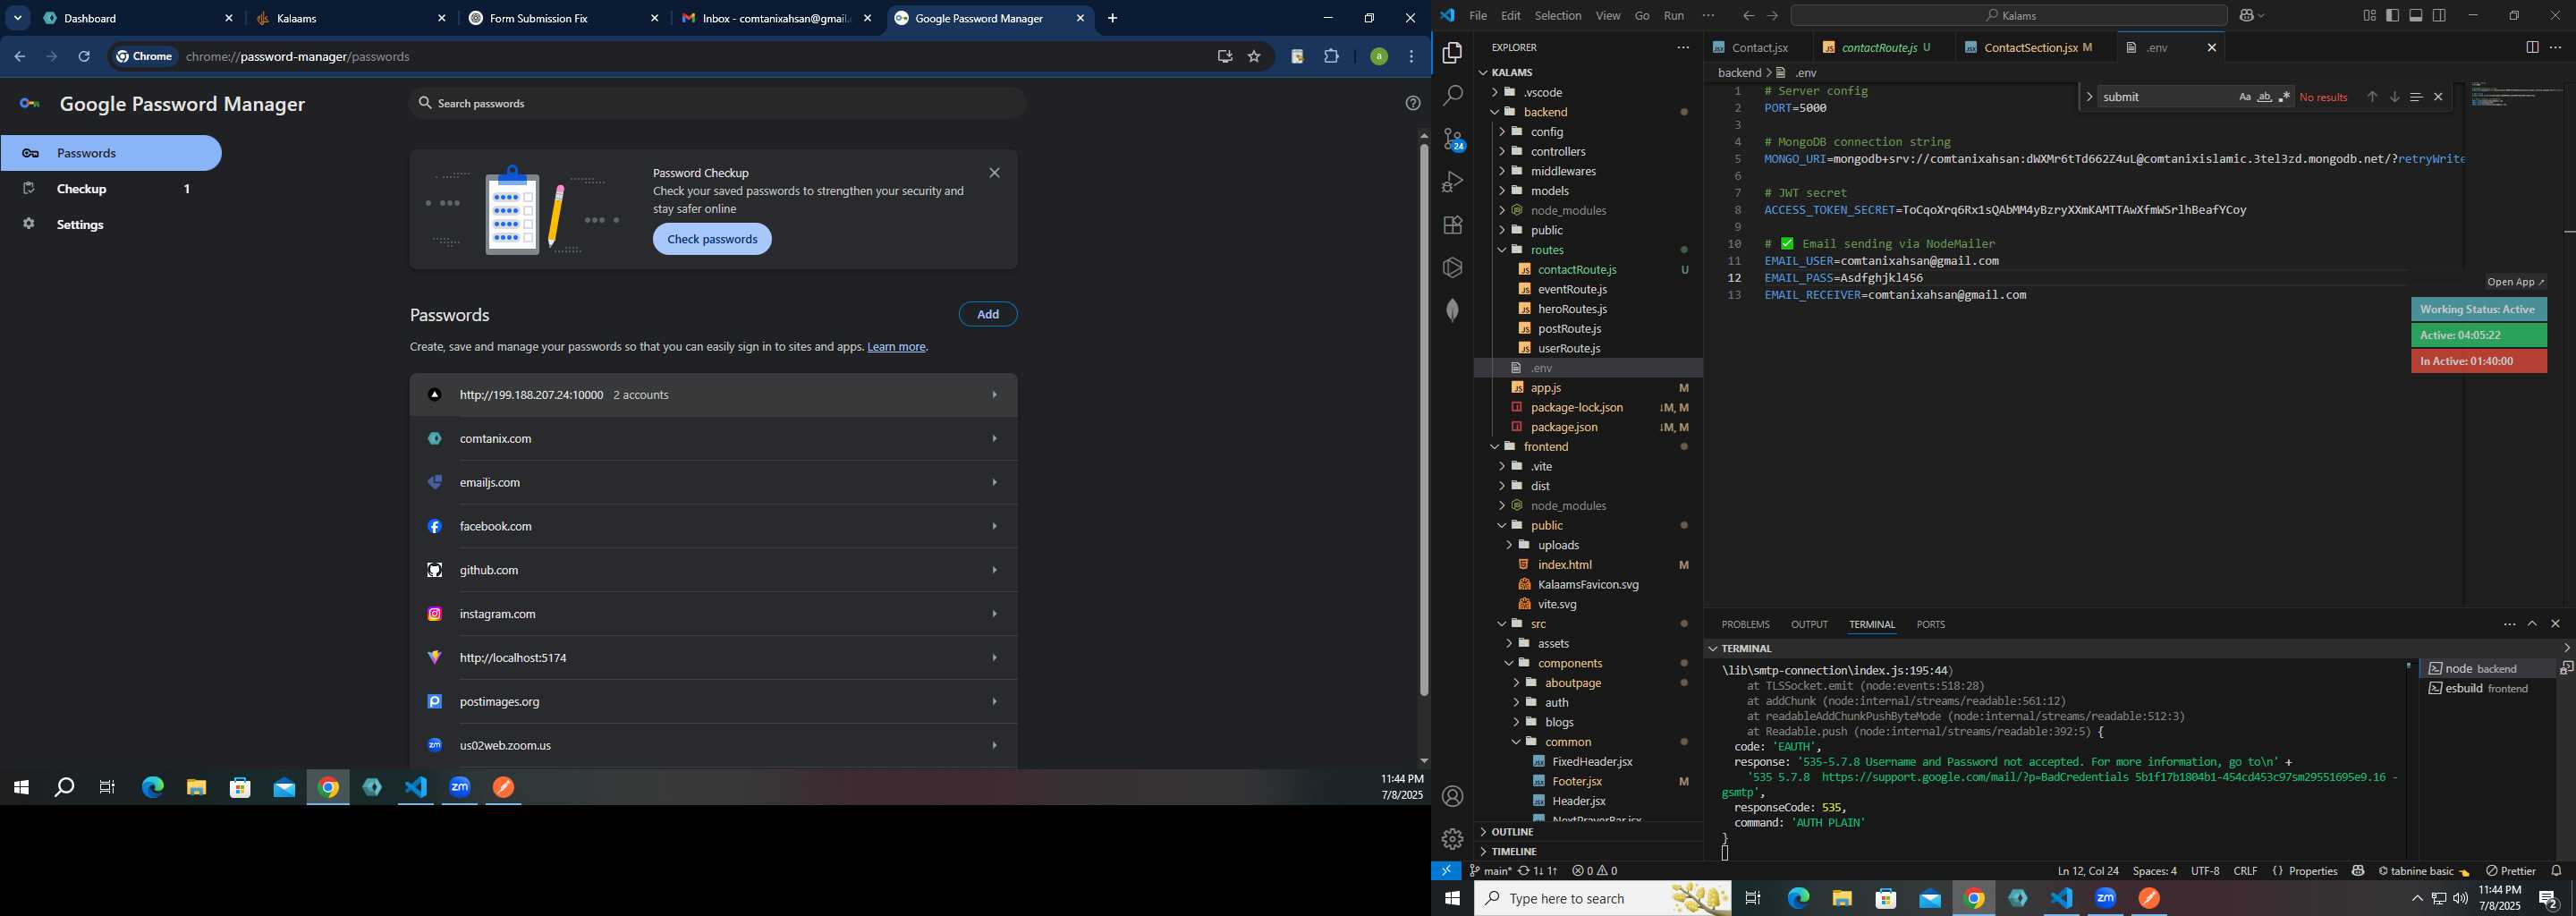
Task: Open Settings in Password Manager sidebar
Action: point(111,225)
